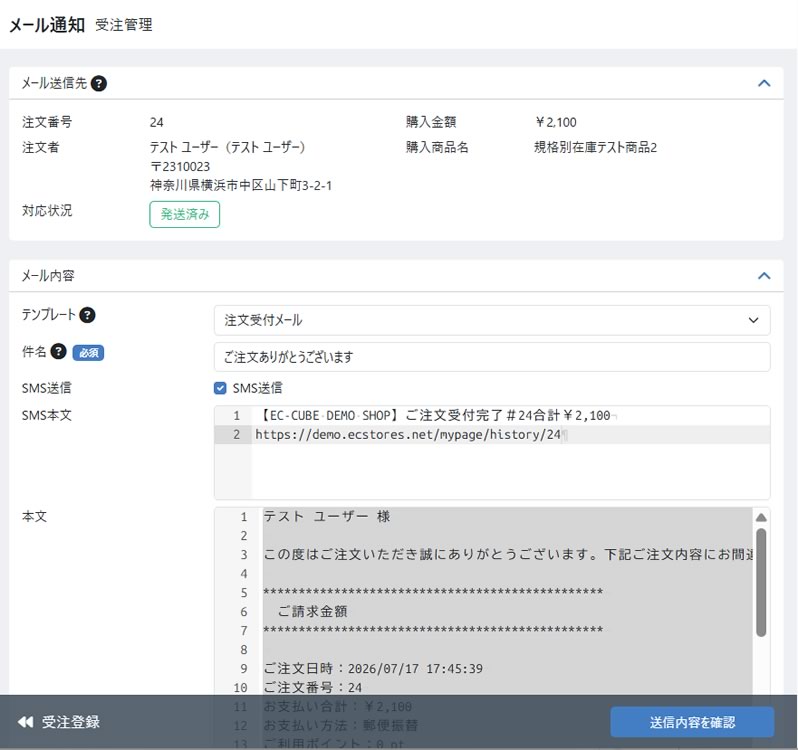This screenshot has height=750, width=798.
Task: Click the order number value 24
Action: [x=156, y=122]
